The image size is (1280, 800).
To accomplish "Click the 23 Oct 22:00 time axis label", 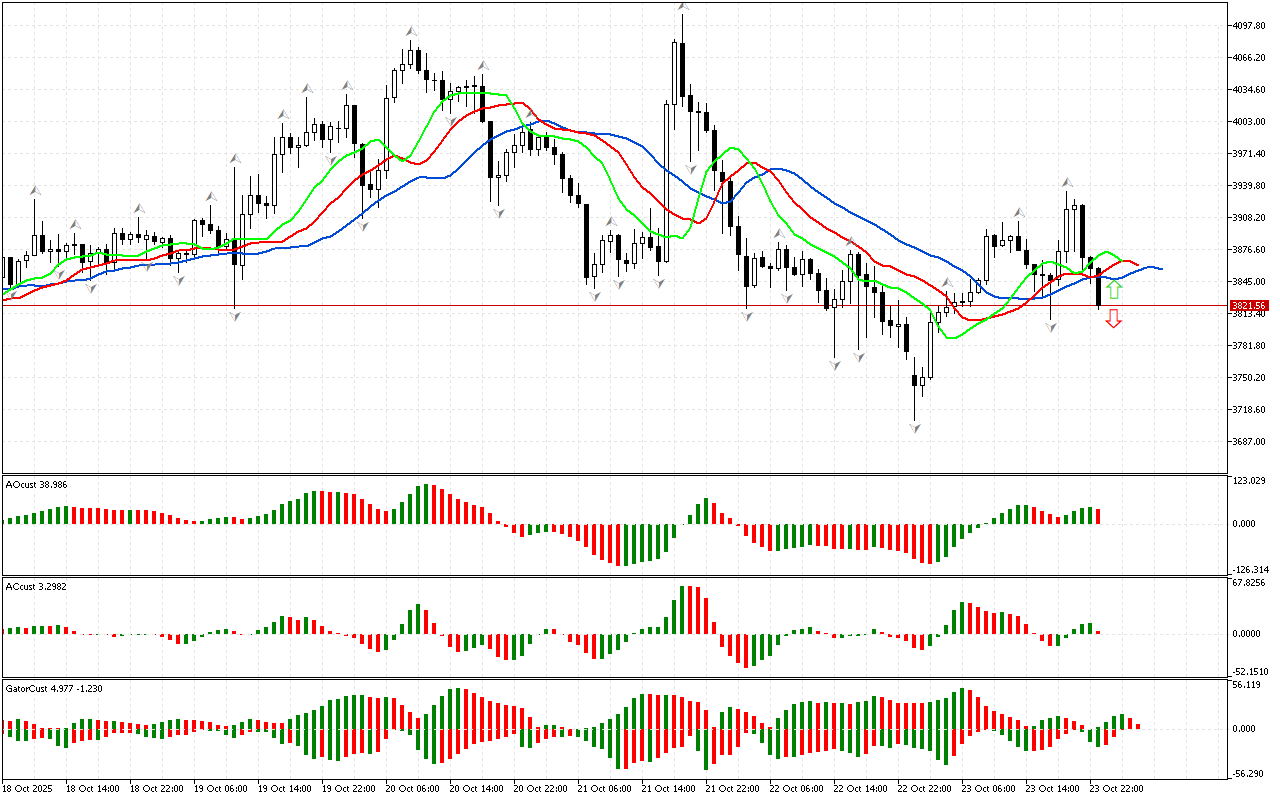I will tap(1116, 789).
